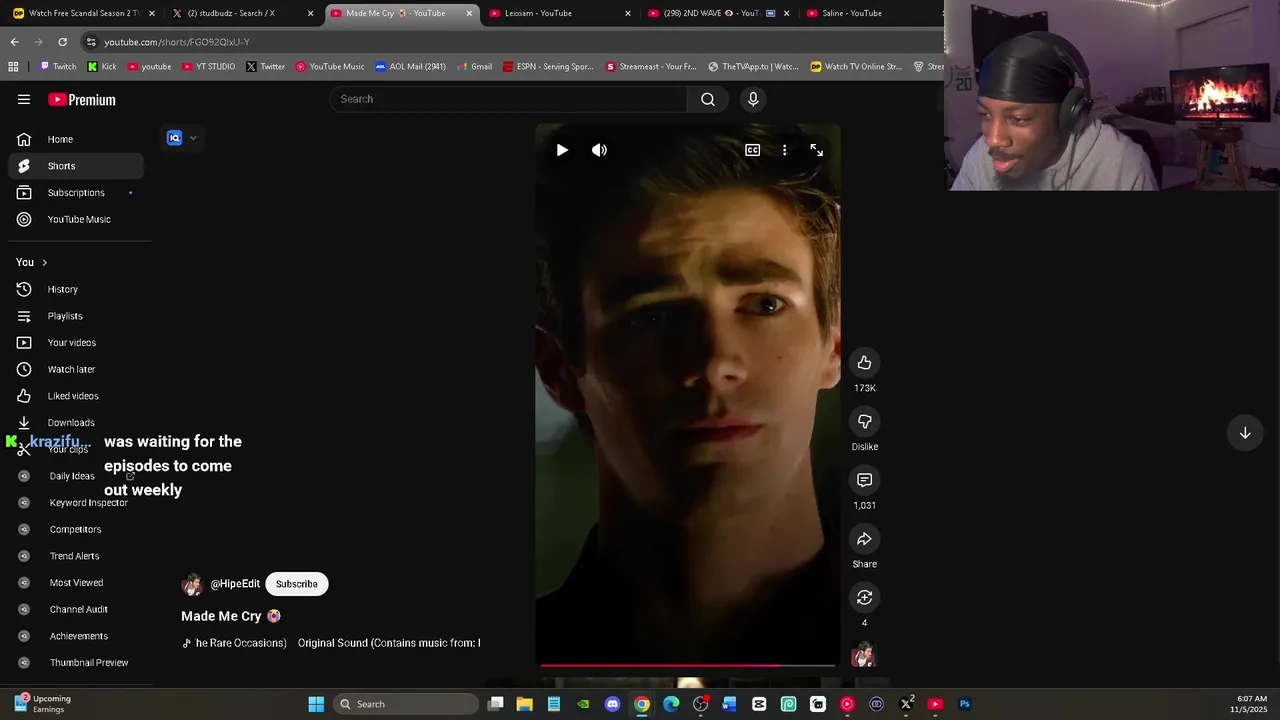The image size is (1280, 720).
Task: Open @HipeEdit channel avatar
Action: click(192, 584)
